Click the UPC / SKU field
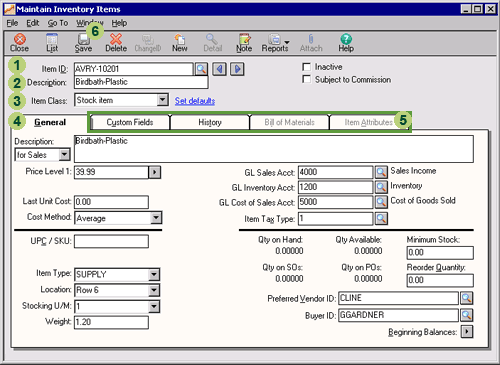The image size is (500, 365). 111,242
